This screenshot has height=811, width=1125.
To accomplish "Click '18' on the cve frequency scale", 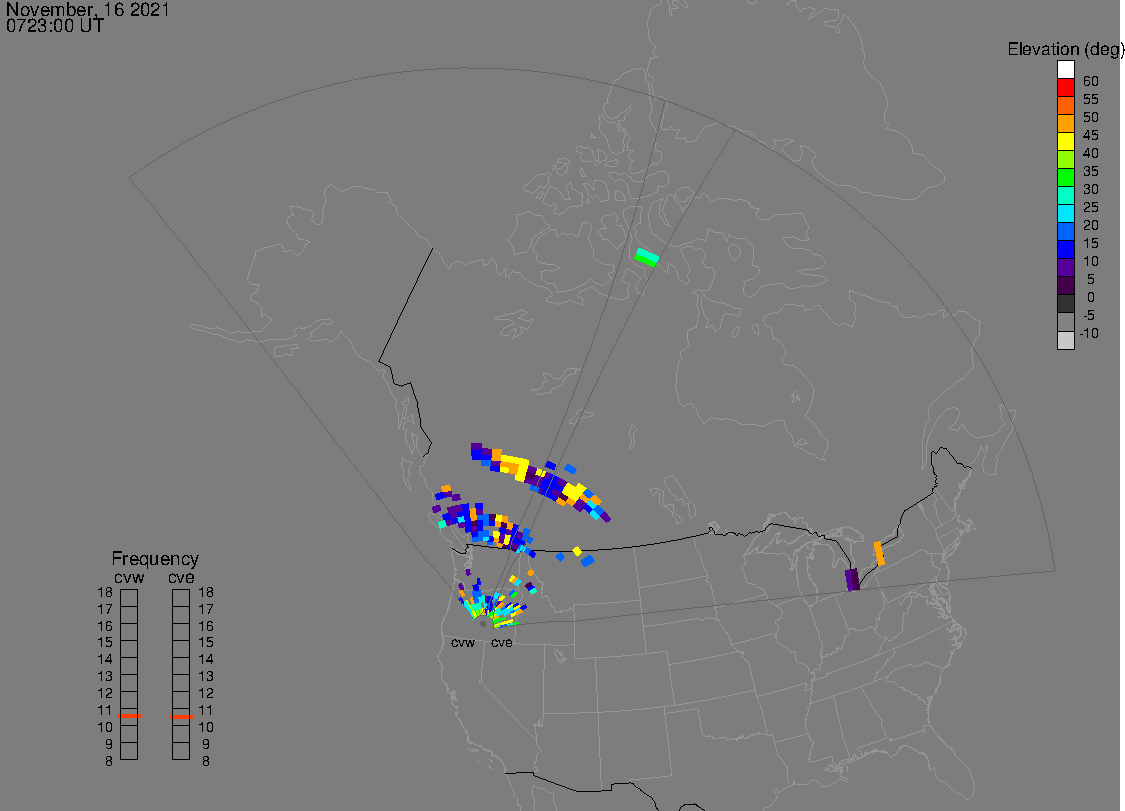I will point(206,592).
